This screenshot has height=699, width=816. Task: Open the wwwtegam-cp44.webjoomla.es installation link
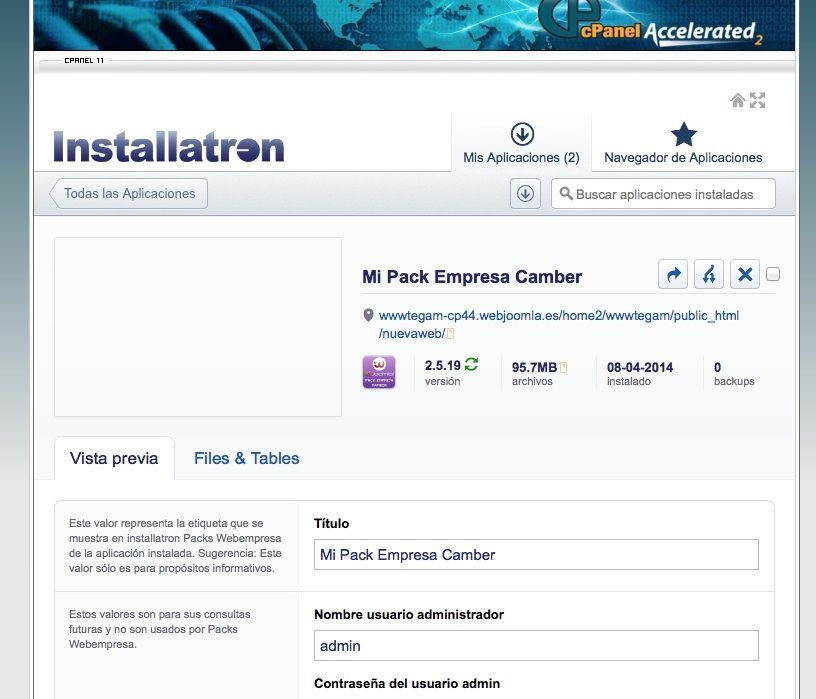(558, 324)
